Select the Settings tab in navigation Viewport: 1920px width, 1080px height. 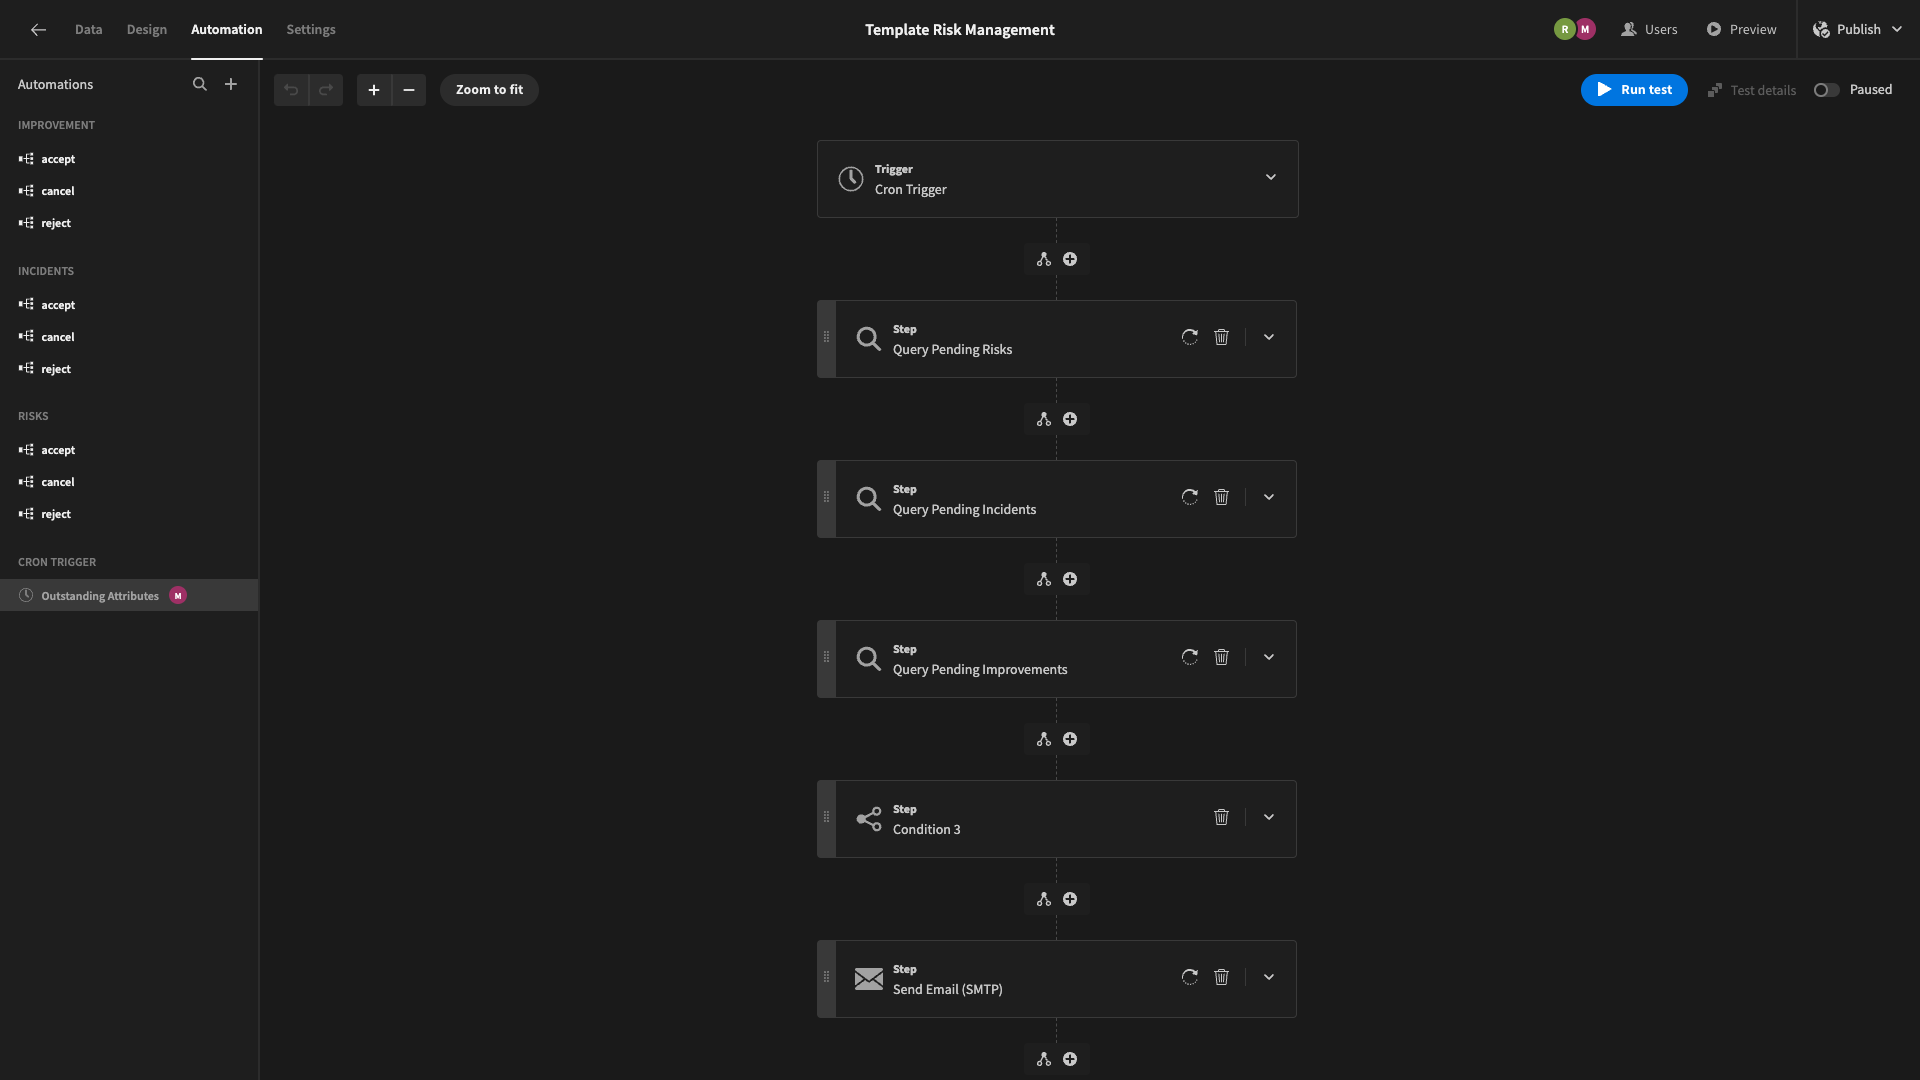(310, 29)
